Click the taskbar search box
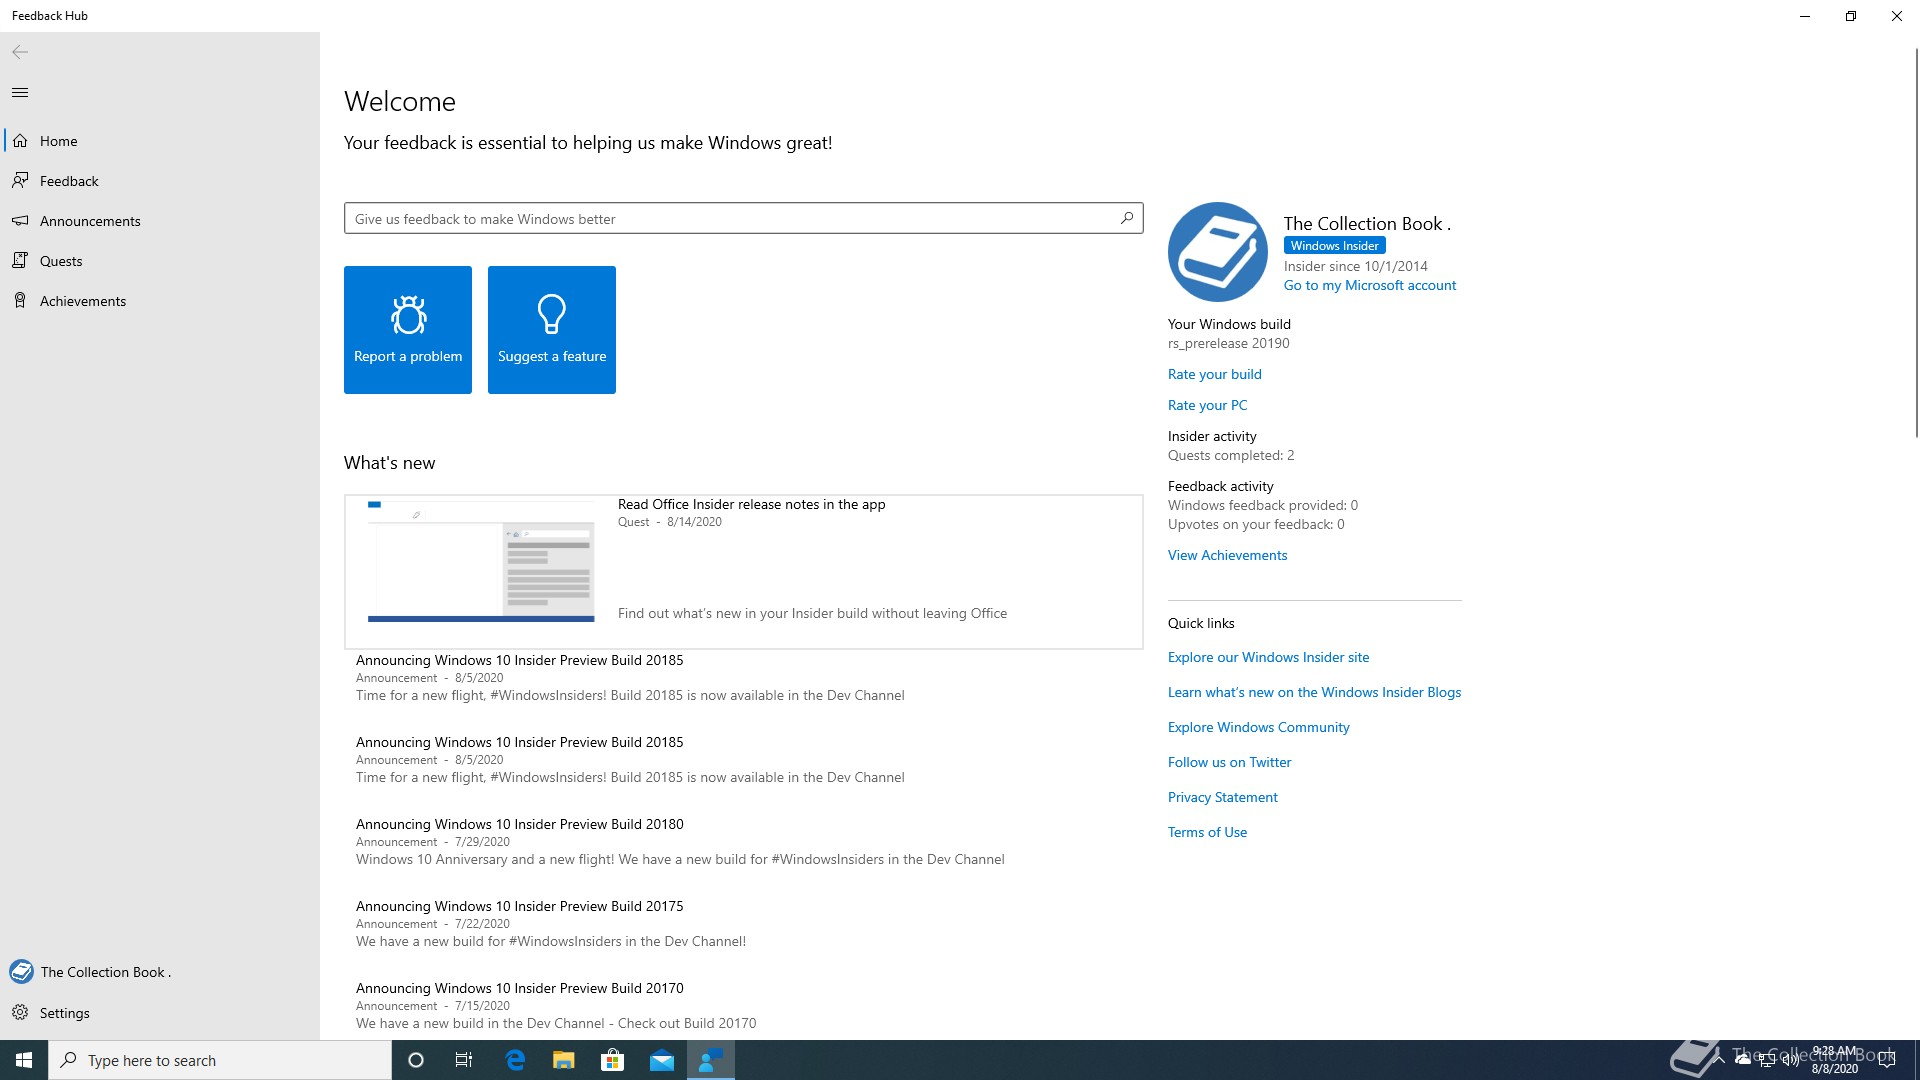 220,1060
